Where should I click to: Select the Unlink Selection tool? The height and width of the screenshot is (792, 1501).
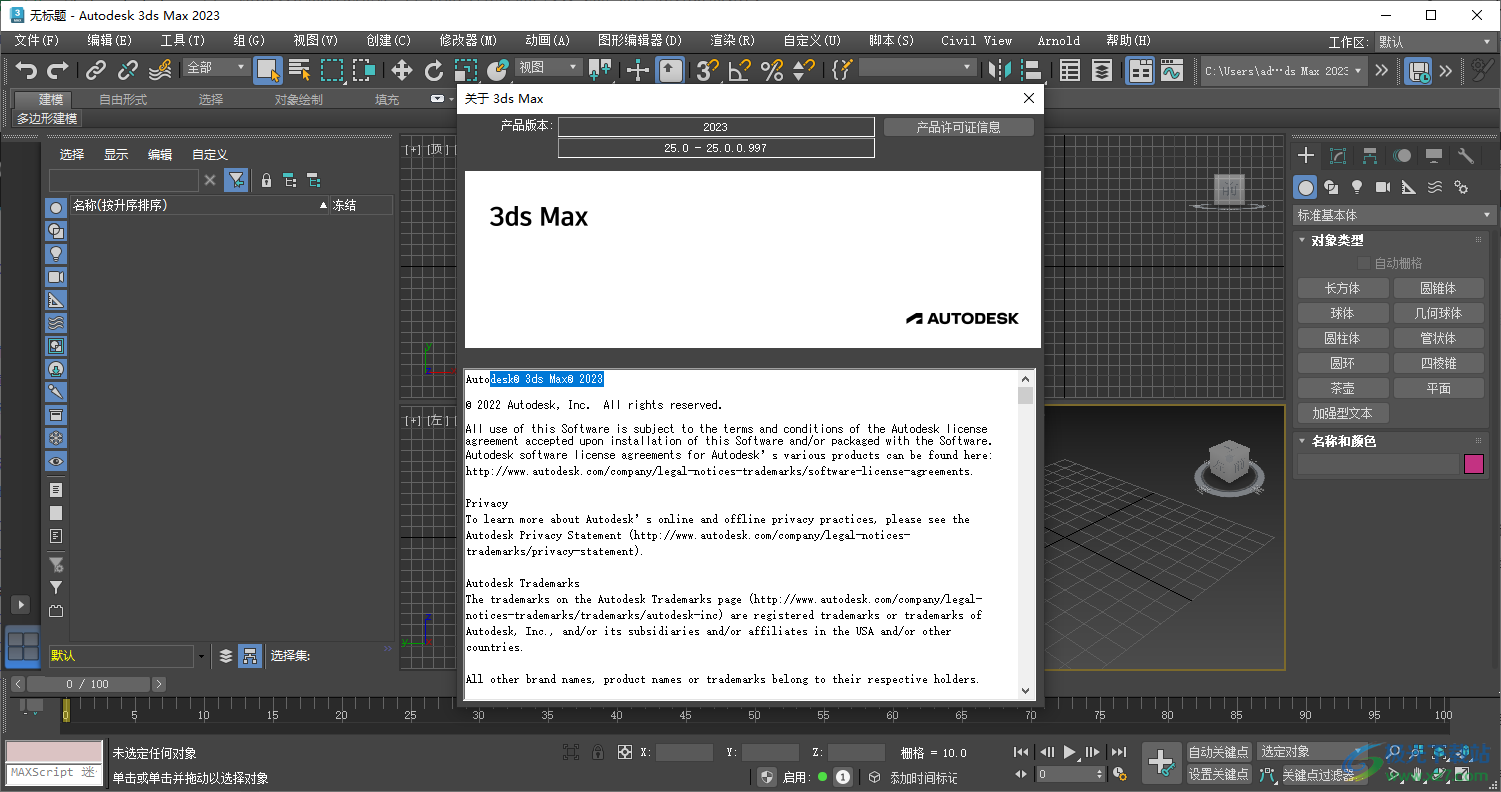(x=128, y=70)
